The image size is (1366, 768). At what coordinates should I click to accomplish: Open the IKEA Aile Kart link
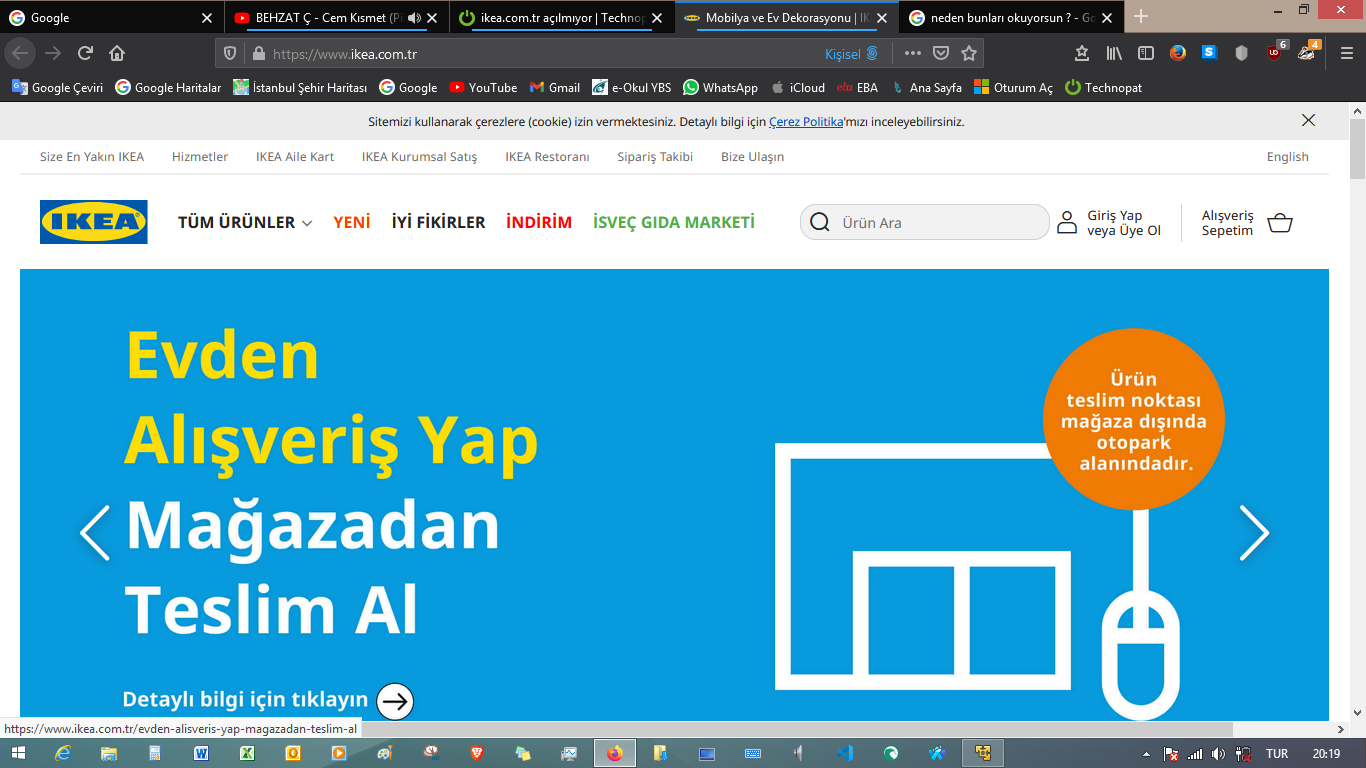[295, 157]
